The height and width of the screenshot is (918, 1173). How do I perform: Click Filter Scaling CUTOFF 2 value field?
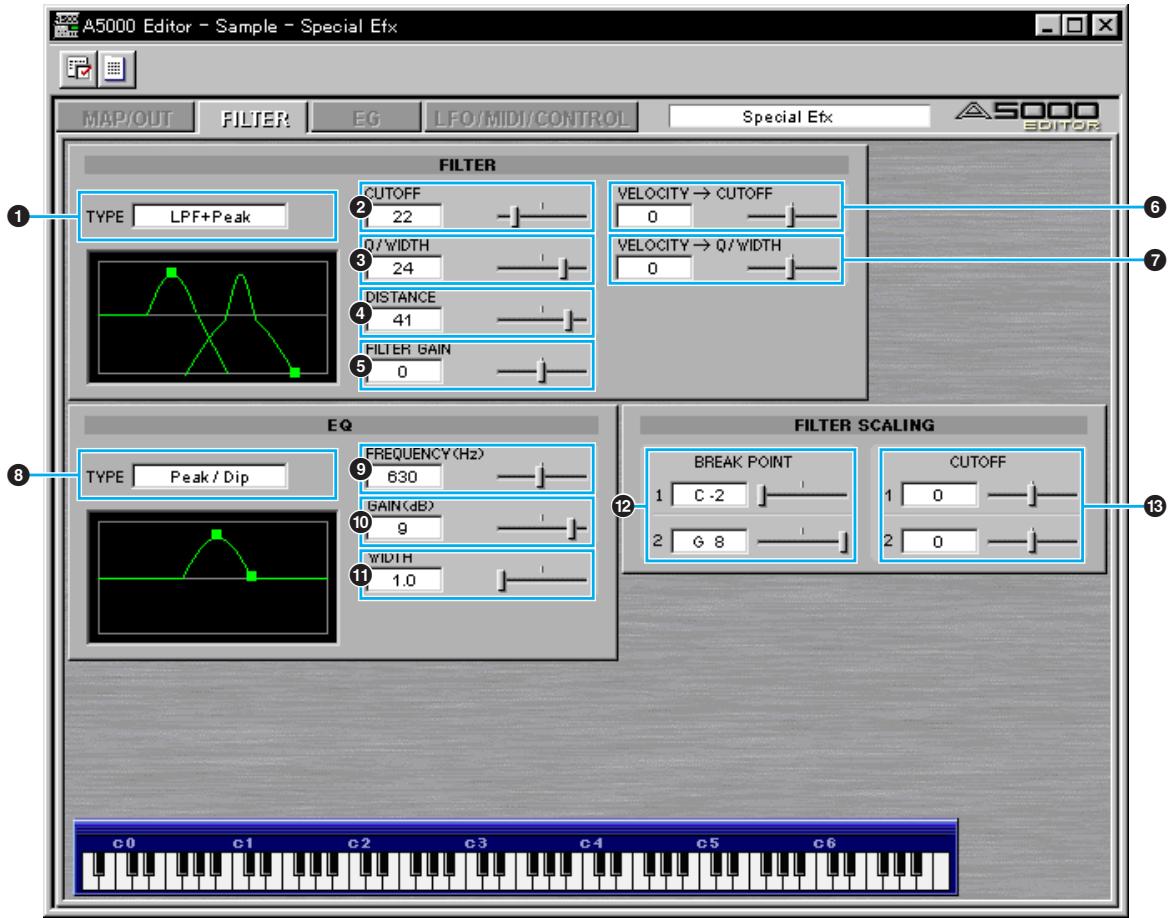[939, 541]
